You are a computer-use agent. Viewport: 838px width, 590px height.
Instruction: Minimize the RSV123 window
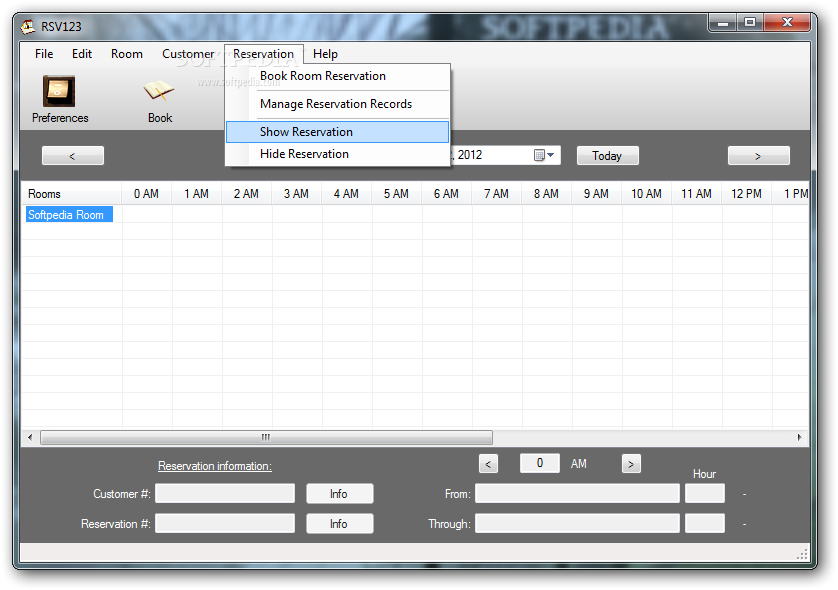click(723, 22)
